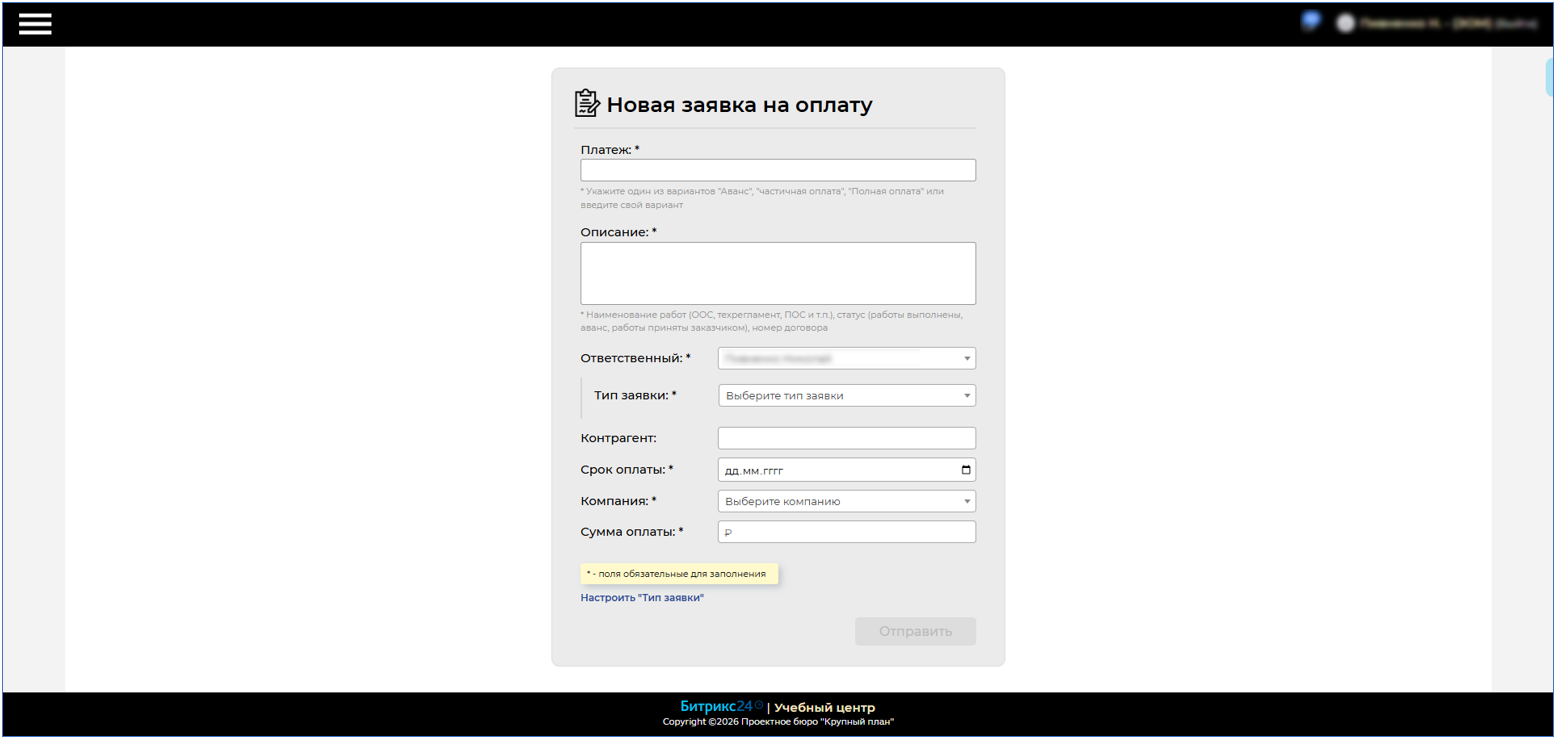
Task: Click the "Новая заявка на оплату" heading
Action: click(739, 105)
